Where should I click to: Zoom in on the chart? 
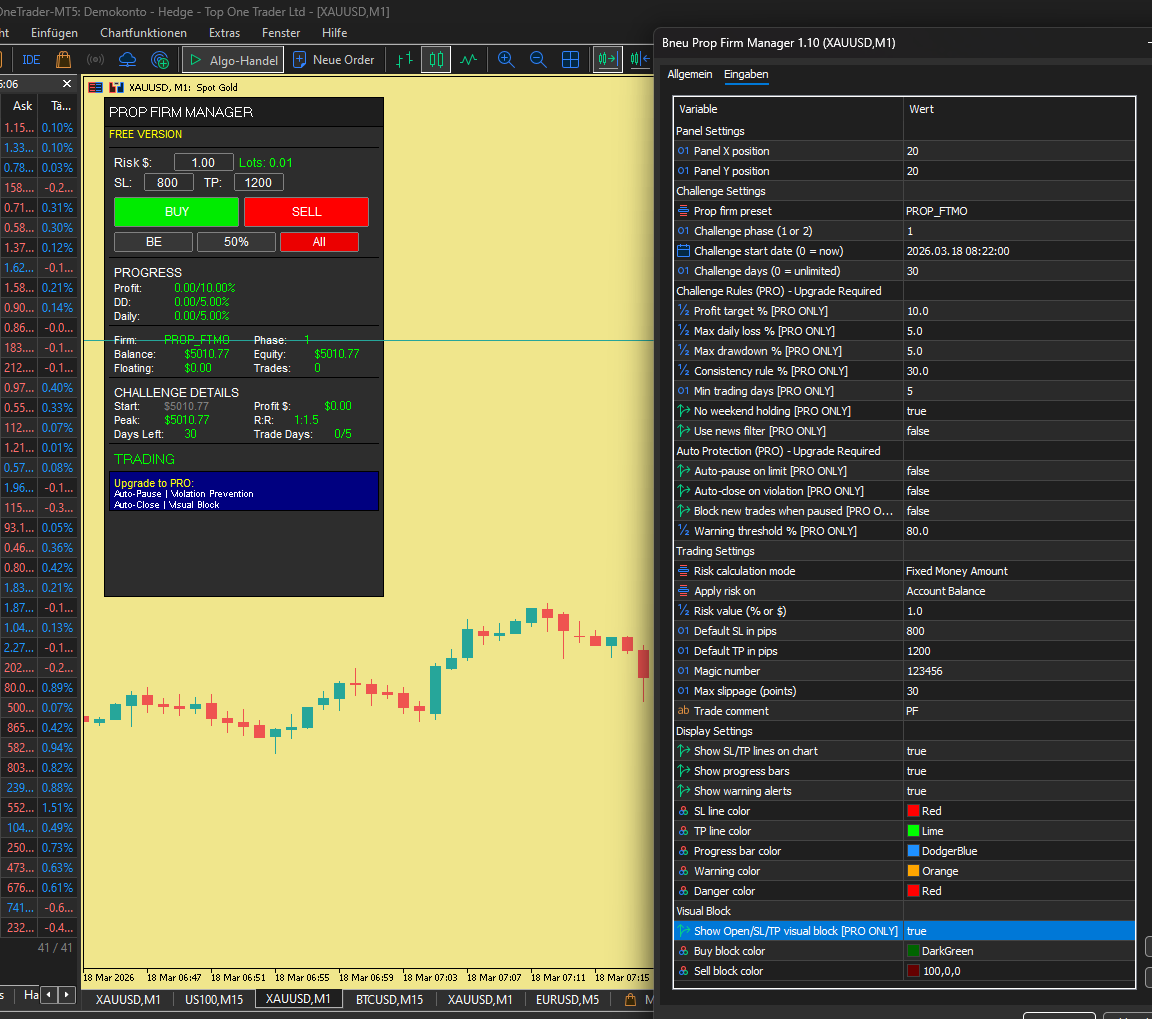pos(506,60)
